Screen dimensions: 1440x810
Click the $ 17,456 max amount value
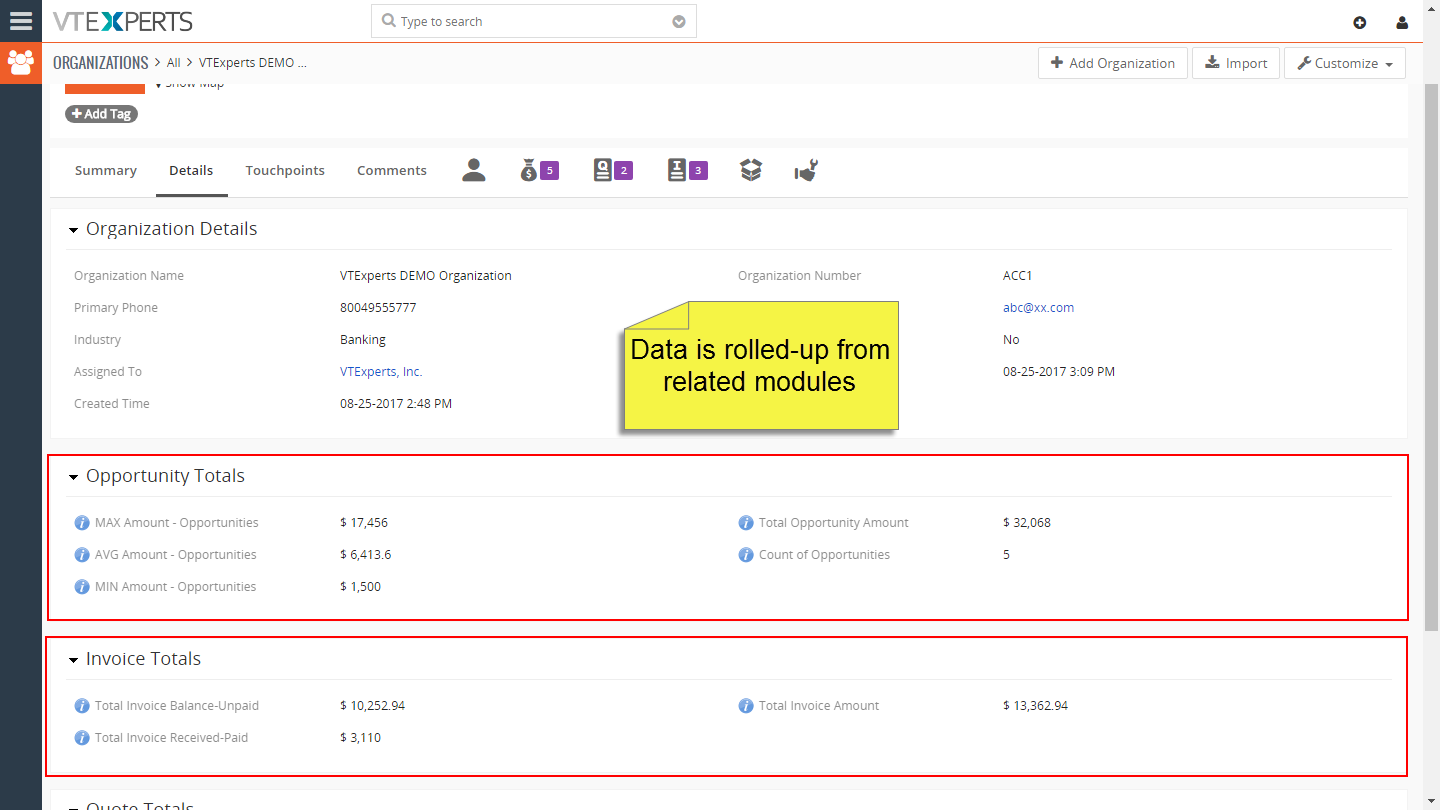364,523
